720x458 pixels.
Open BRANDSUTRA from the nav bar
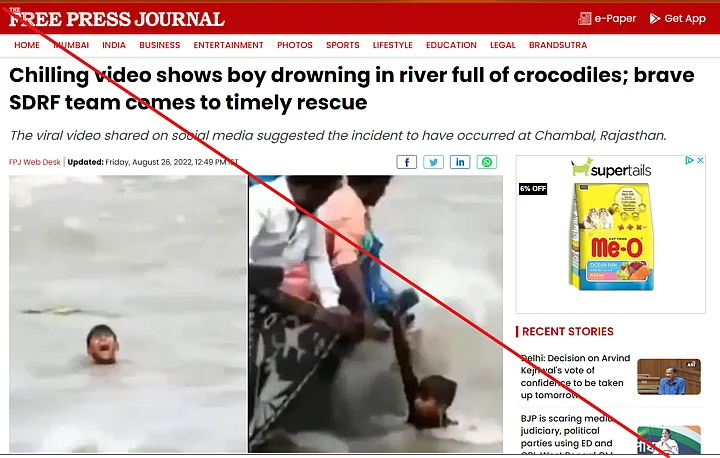558,45
